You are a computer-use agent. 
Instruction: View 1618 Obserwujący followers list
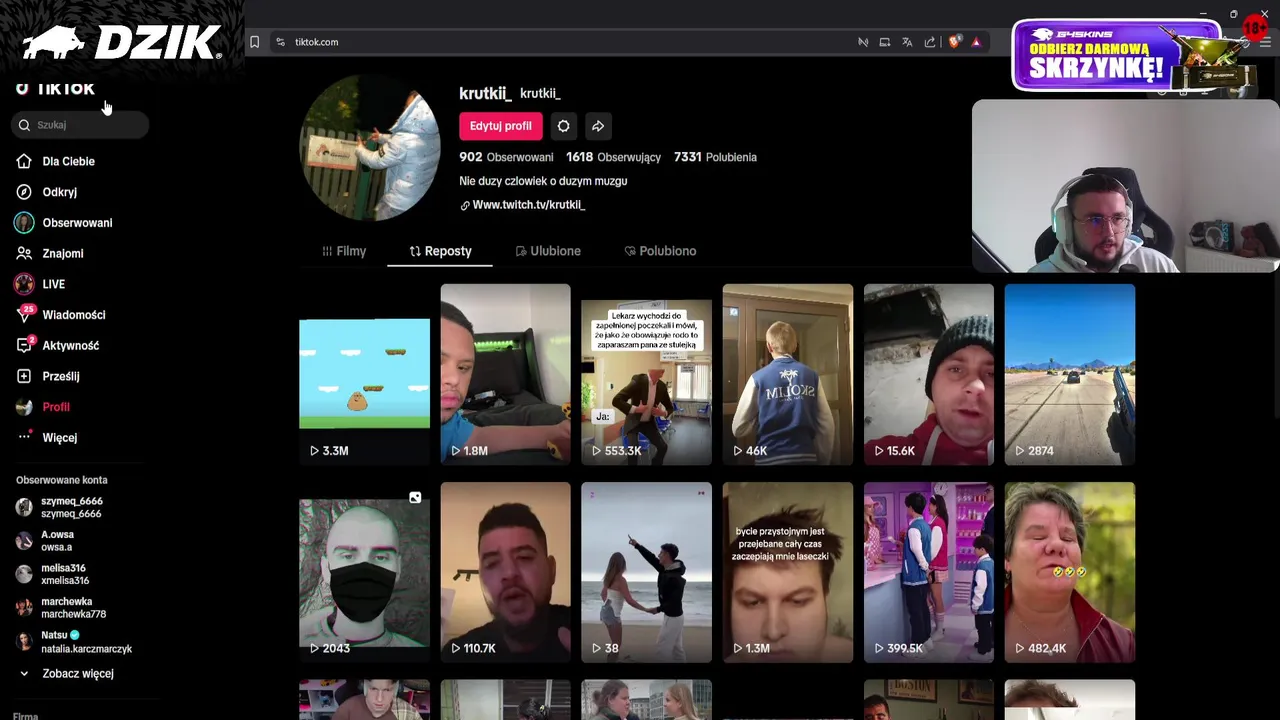[613, 157]
